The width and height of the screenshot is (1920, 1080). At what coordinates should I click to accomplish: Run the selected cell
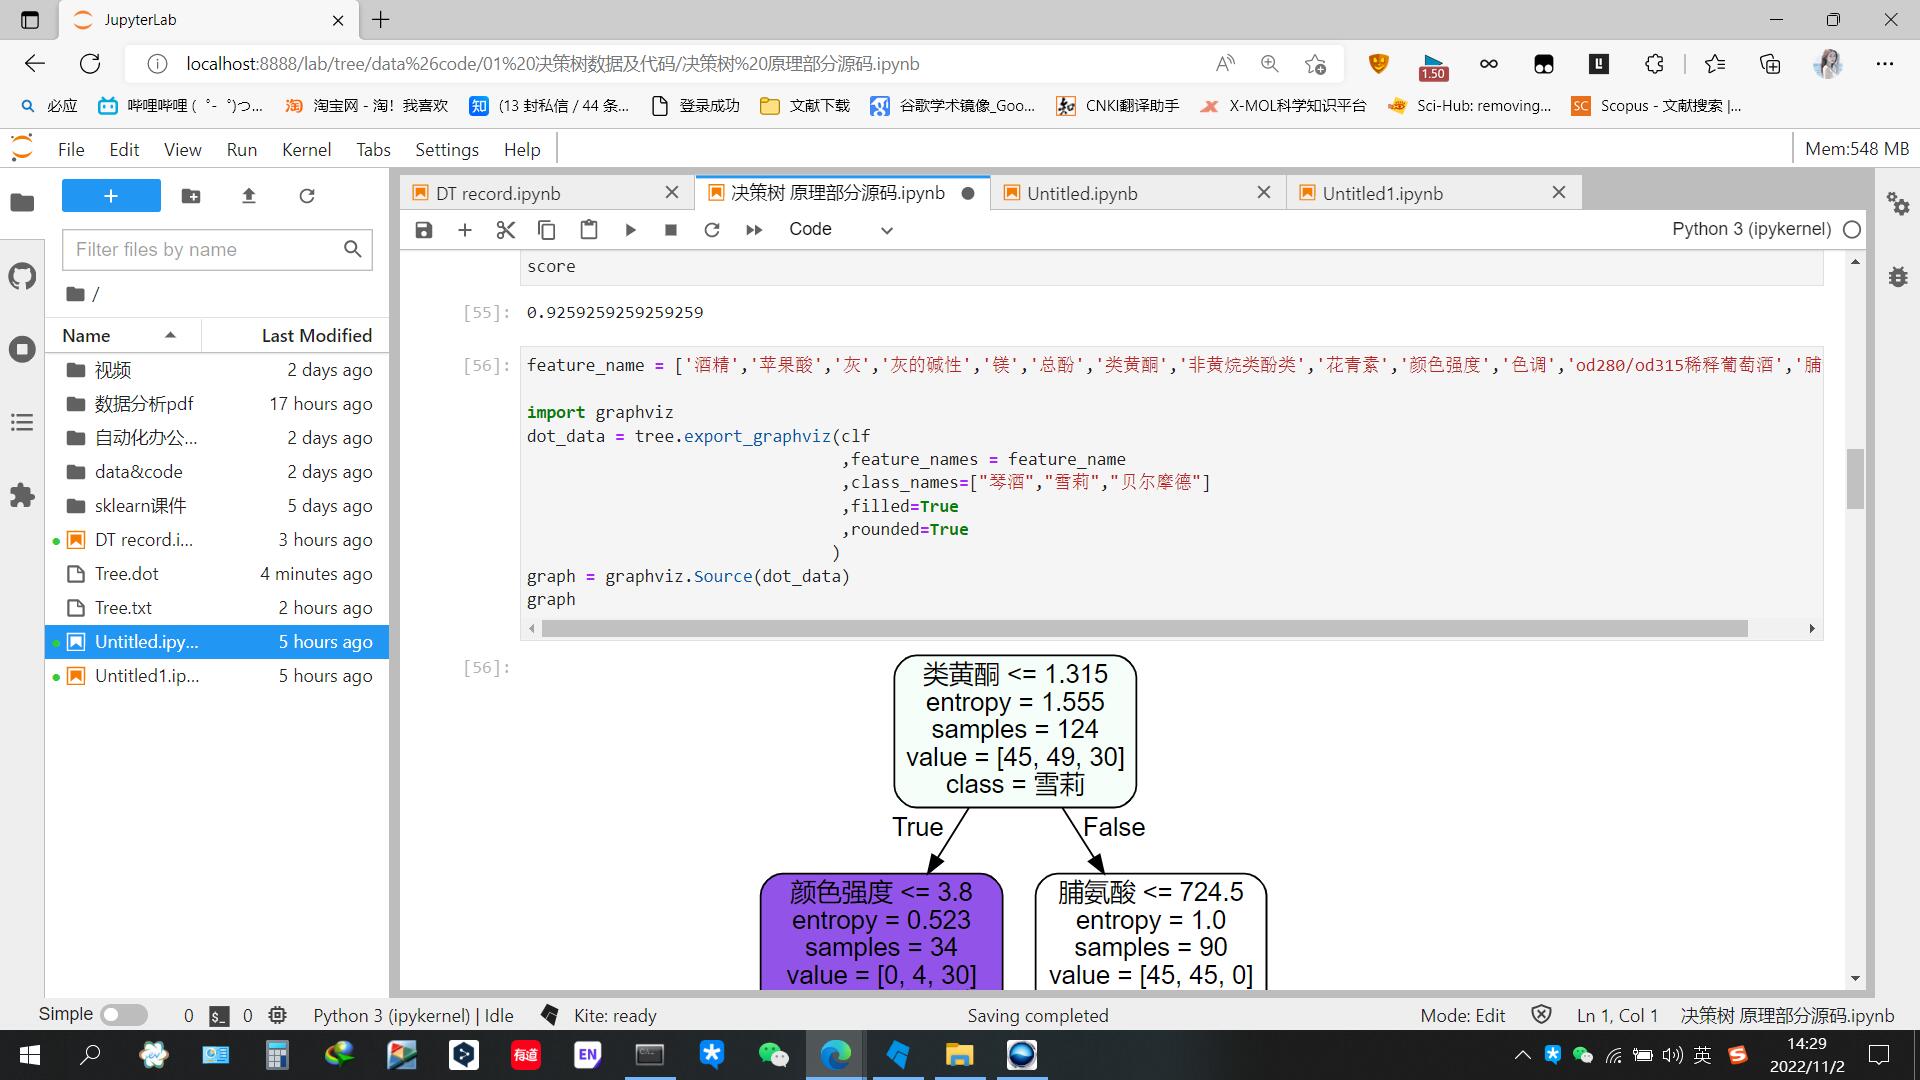coord(630,230)
